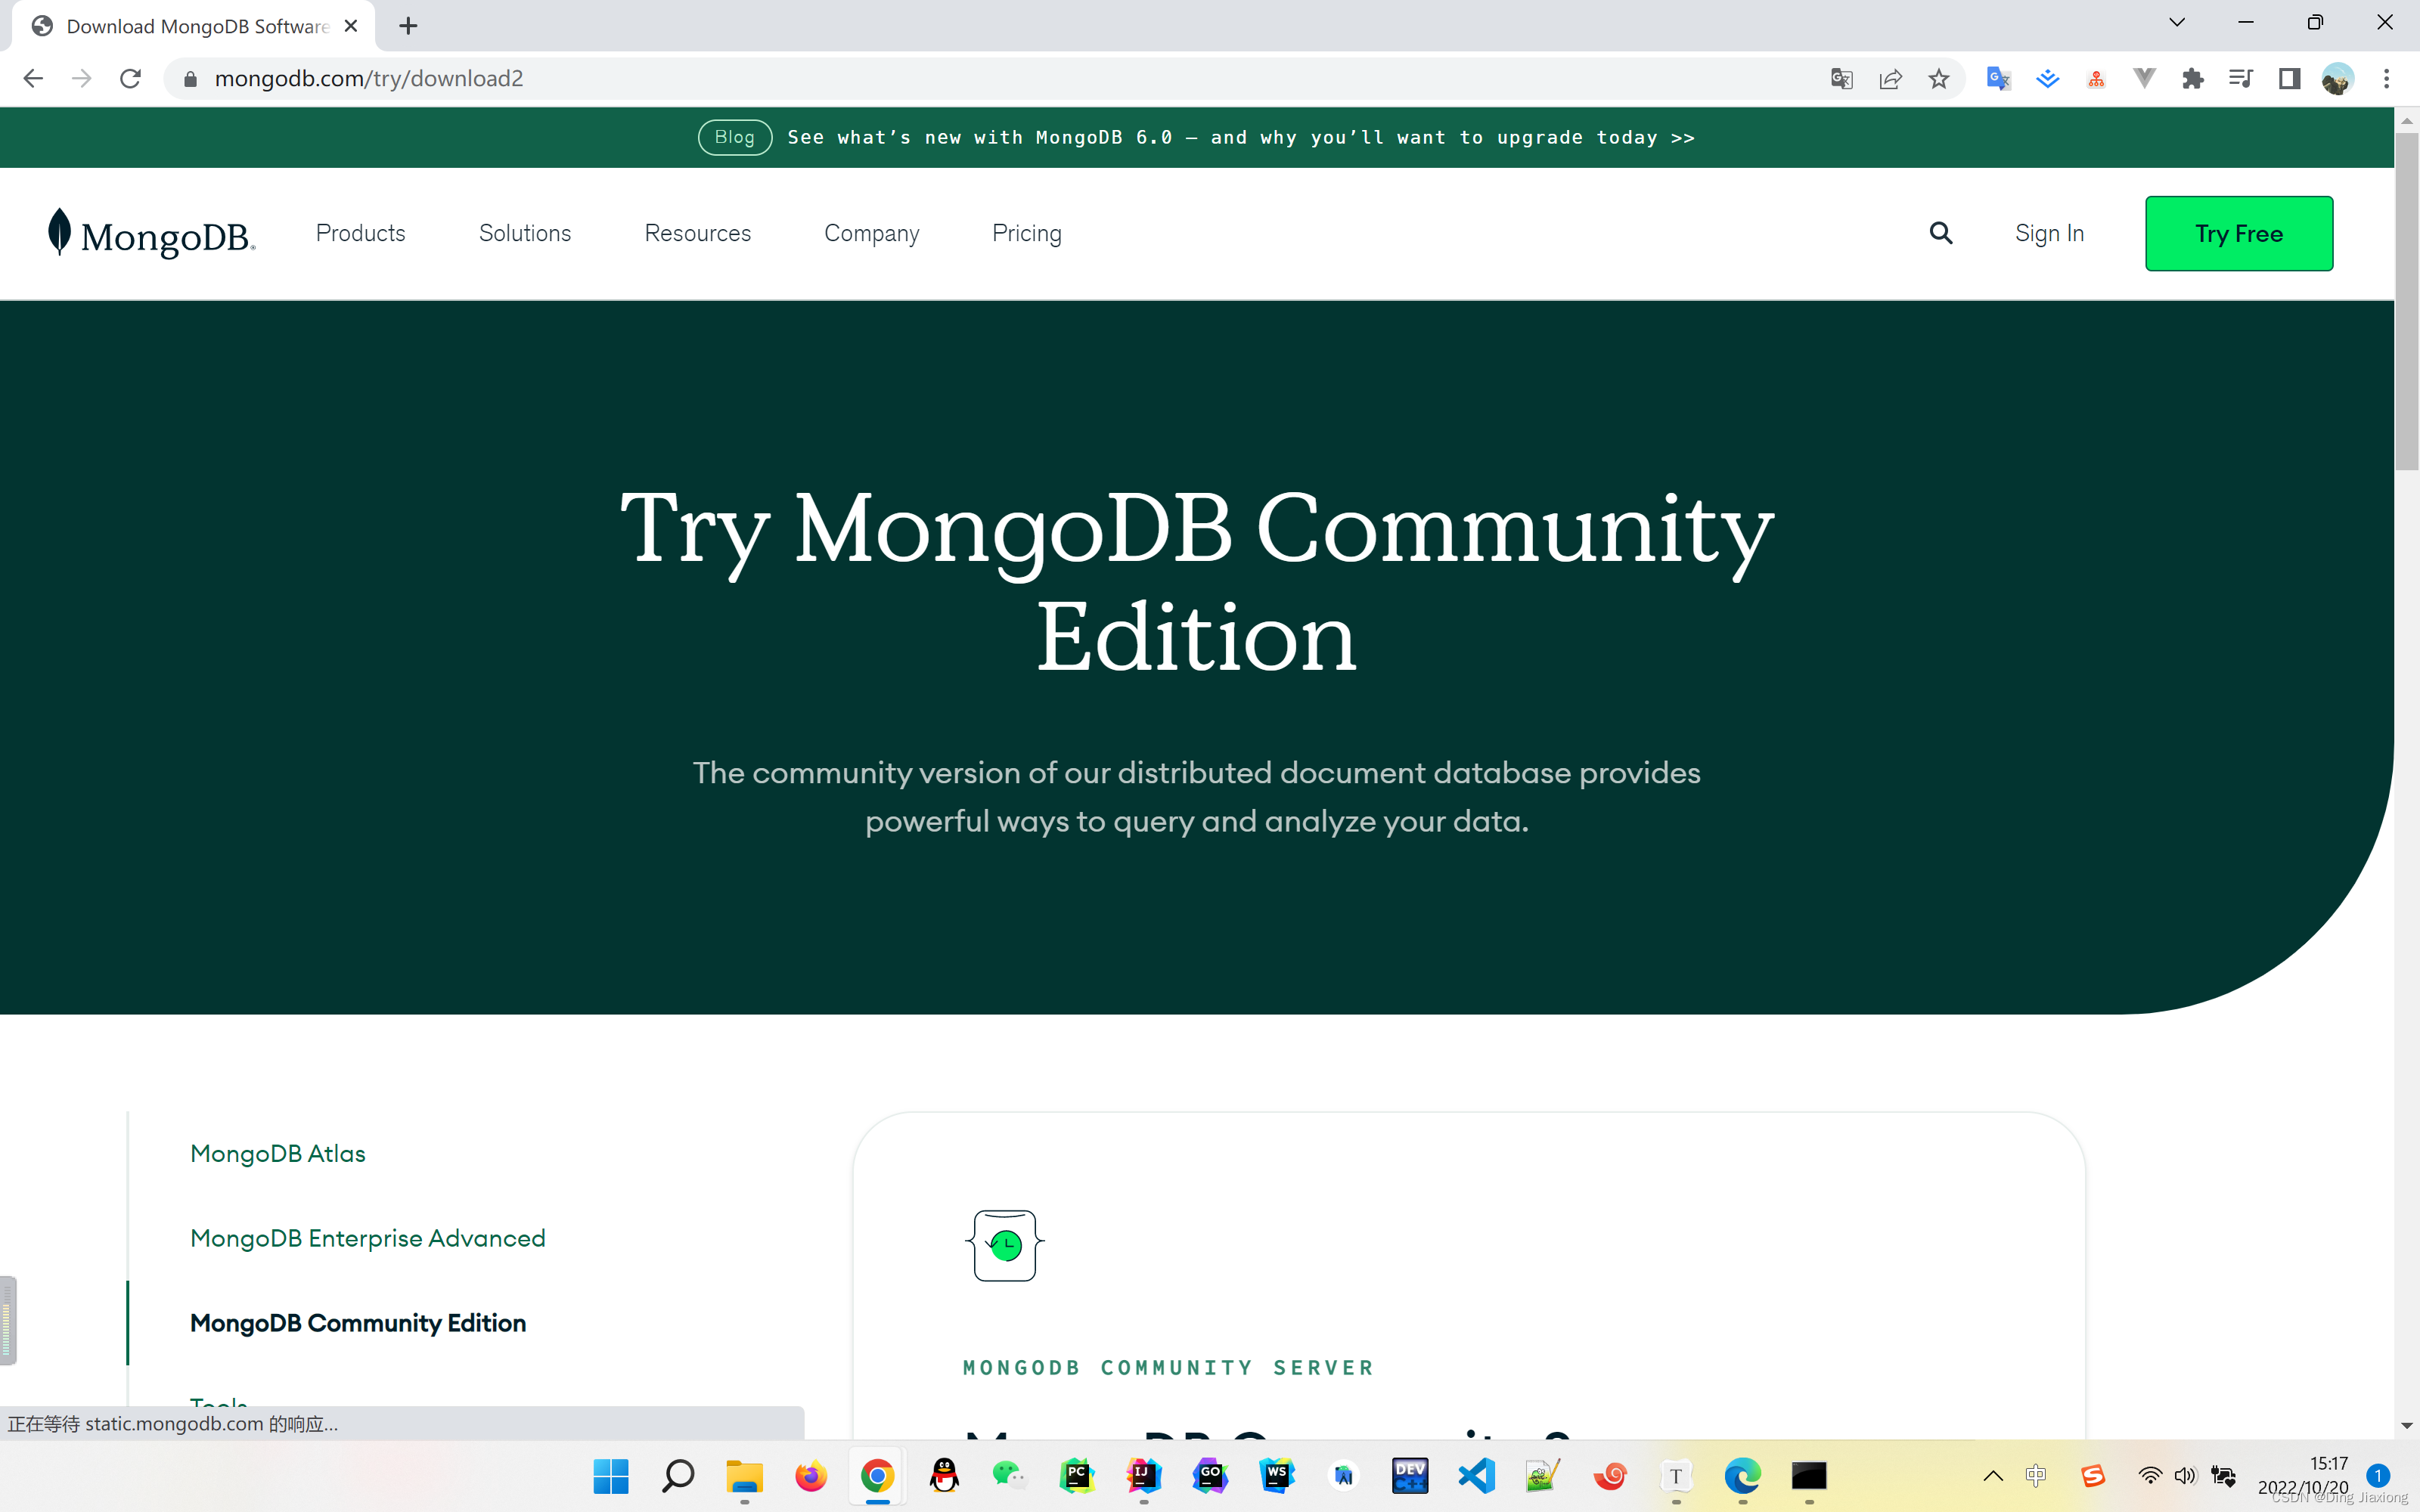Click the browser back arrow
The image size is (2420, 1512).
(33, 78)
